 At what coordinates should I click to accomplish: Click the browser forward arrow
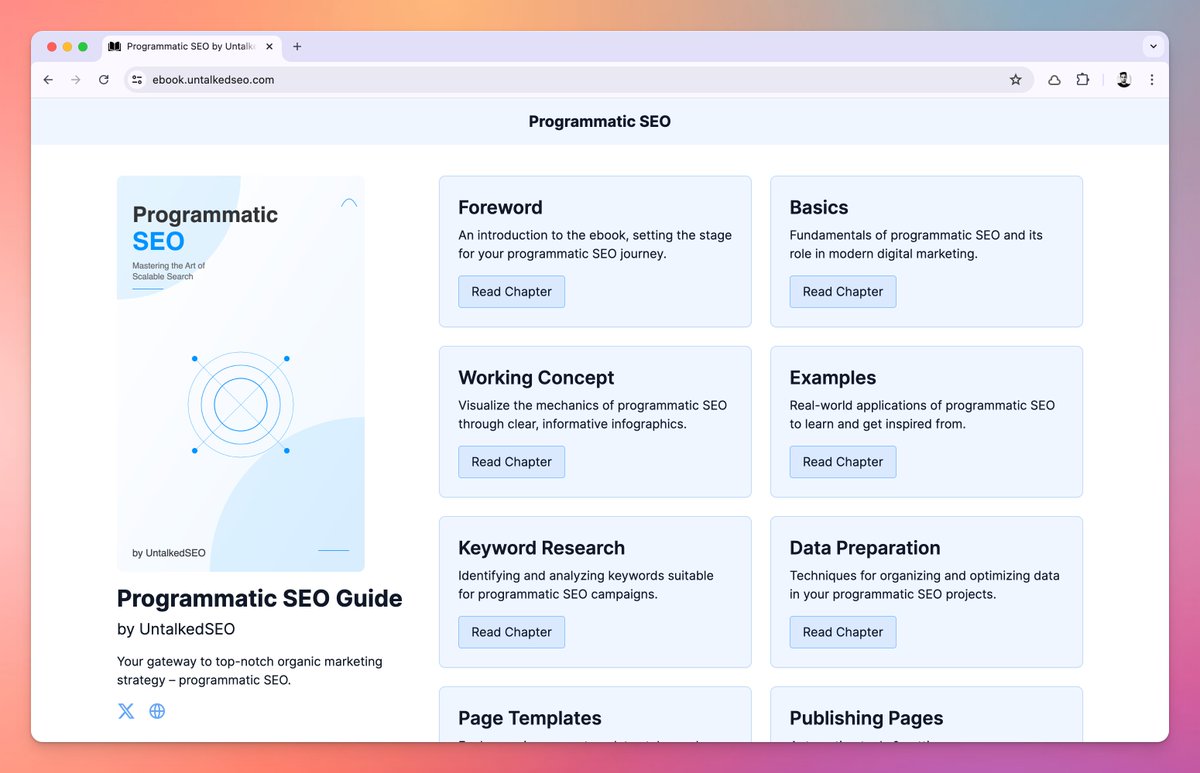[x=75, y=80]
